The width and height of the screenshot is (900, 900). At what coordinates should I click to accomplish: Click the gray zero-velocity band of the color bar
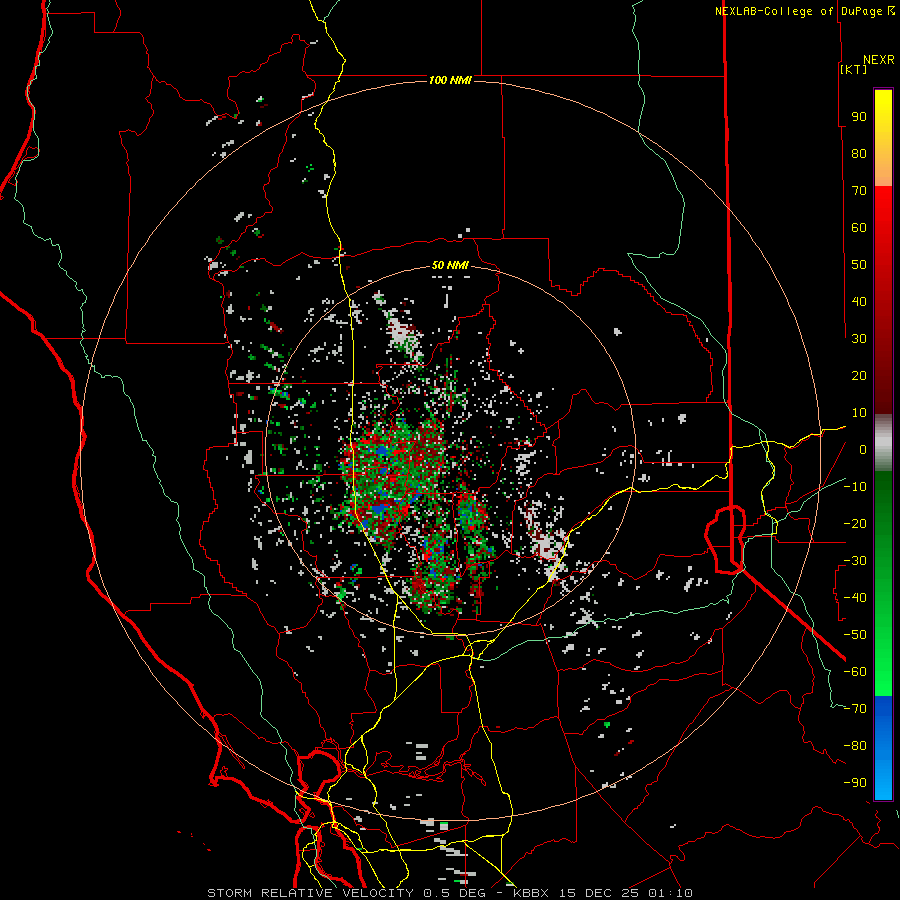(x=883, y=443)
